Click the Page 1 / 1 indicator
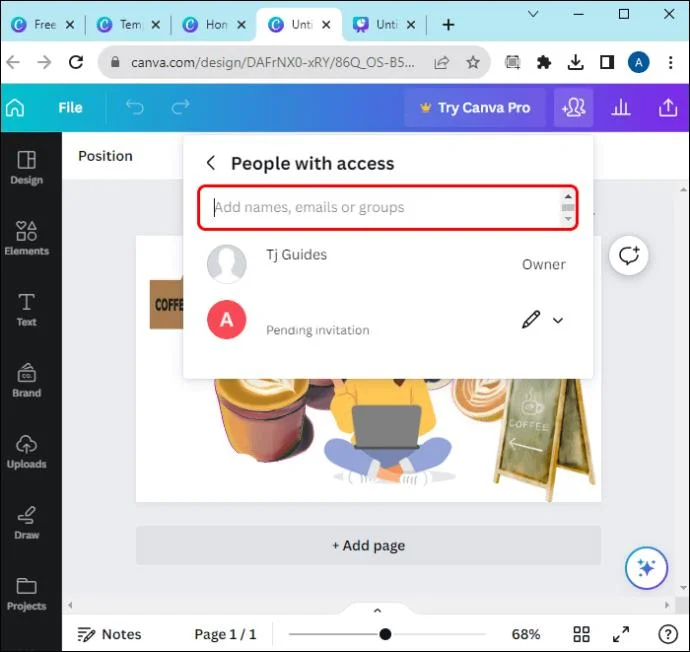The height and width of the screenshot is (652, 690). [225, 634]
